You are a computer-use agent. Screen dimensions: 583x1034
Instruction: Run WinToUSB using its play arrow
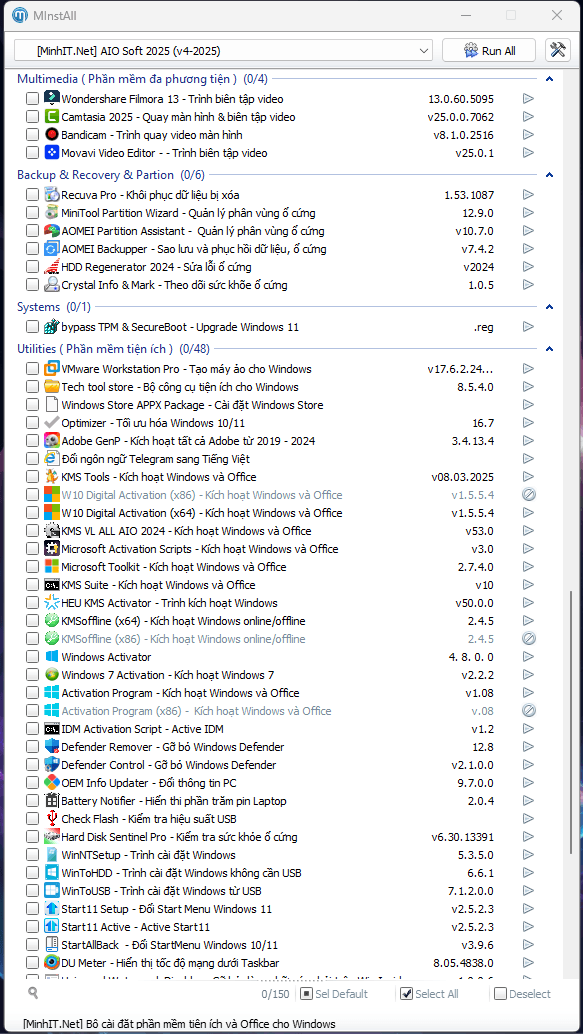coord(528,891)
